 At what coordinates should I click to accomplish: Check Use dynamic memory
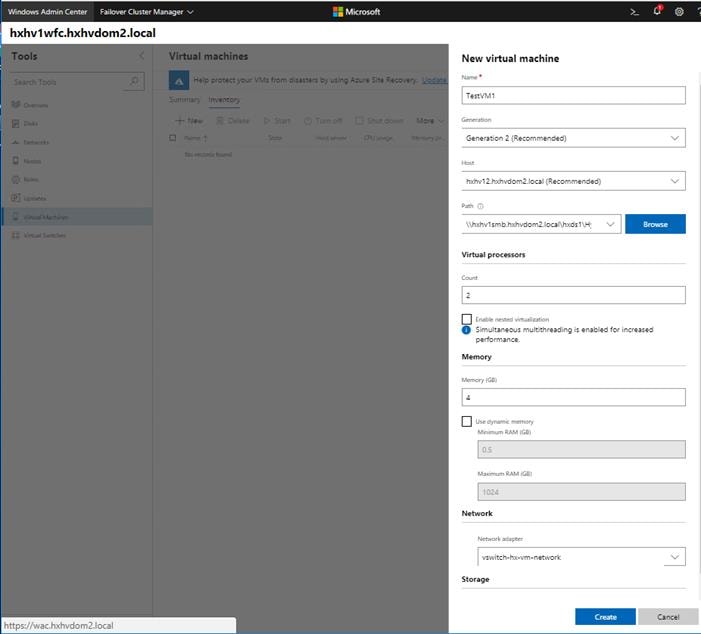coord(467,422)
